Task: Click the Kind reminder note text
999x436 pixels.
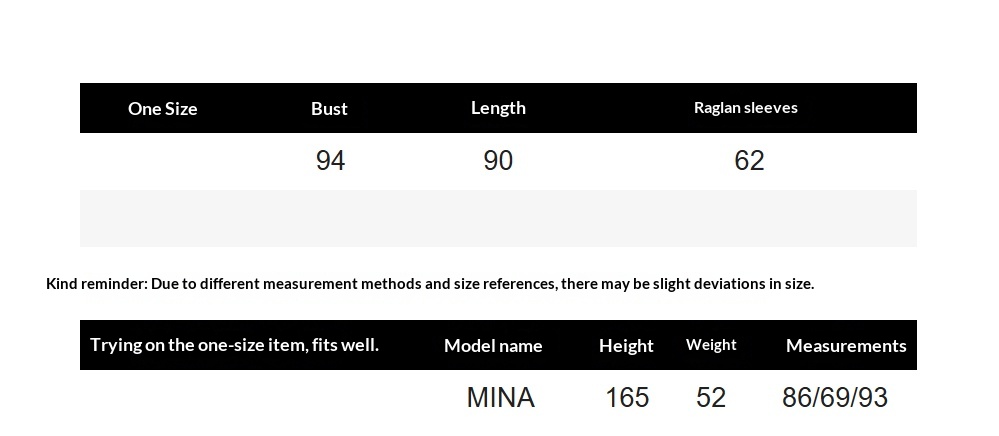Action: (430, 284)
